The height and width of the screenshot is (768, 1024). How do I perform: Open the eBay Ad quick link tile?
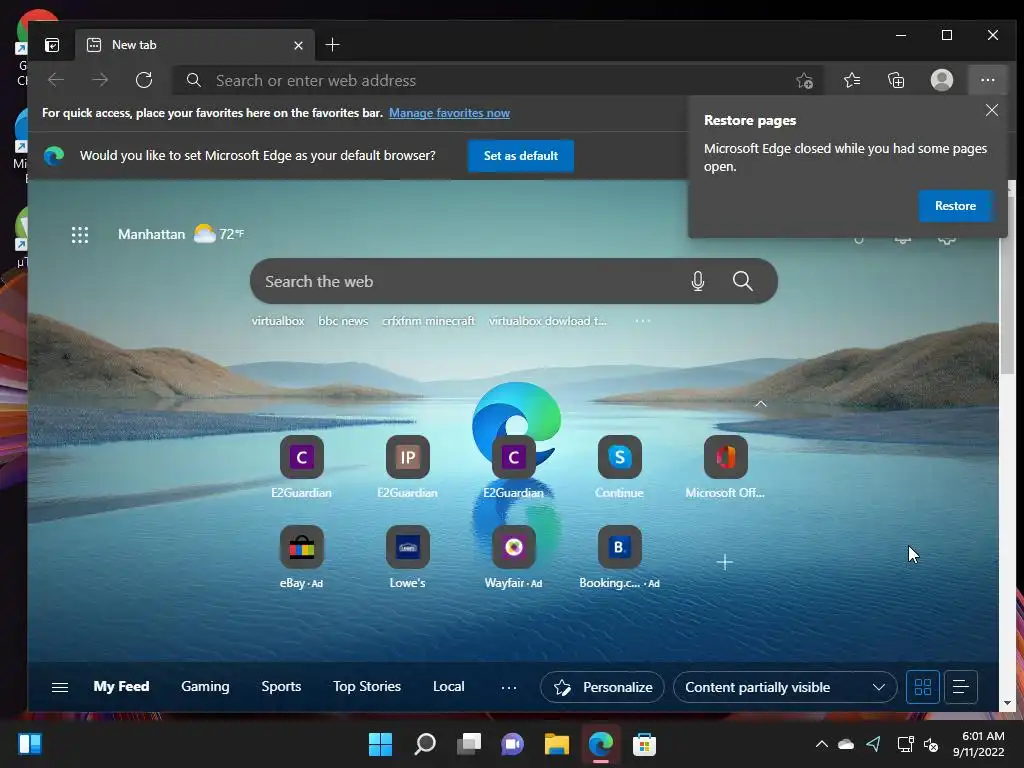pyautogui.click(x=302, y=557)
